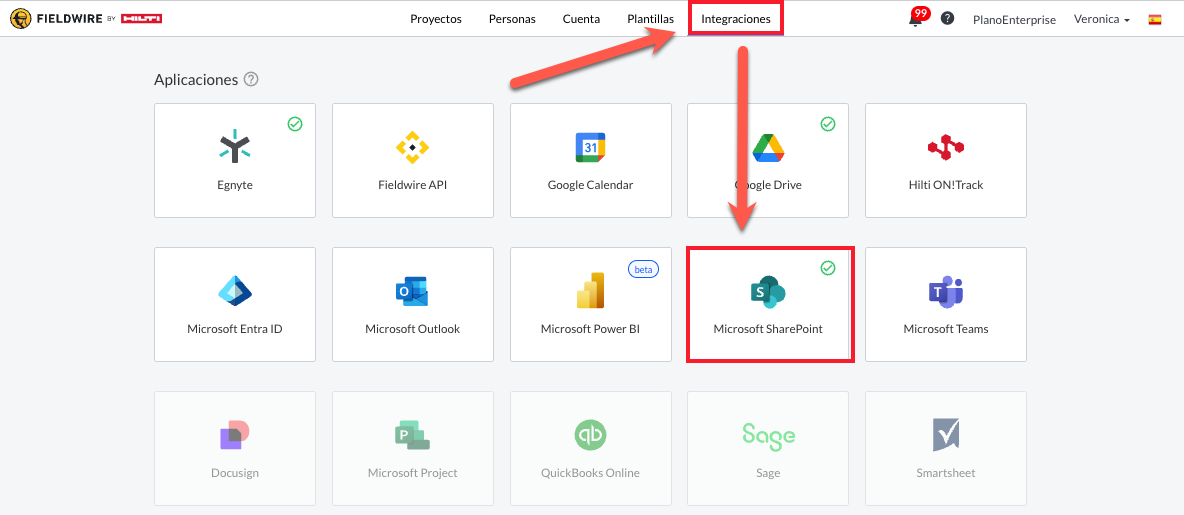This screenshot has height=515, width=1184.
Task: Open the Personas tab
Action: pyautogui.click(x=512, y=20)
